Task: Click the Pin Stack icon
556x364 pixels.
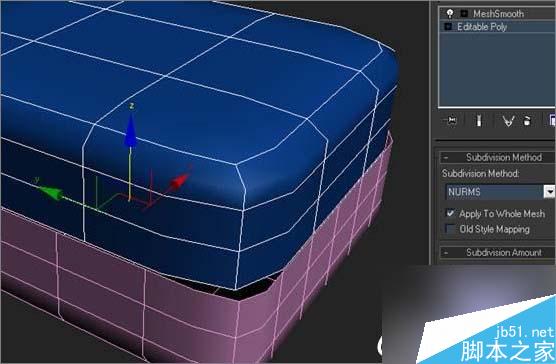Action: pos(451,121)
